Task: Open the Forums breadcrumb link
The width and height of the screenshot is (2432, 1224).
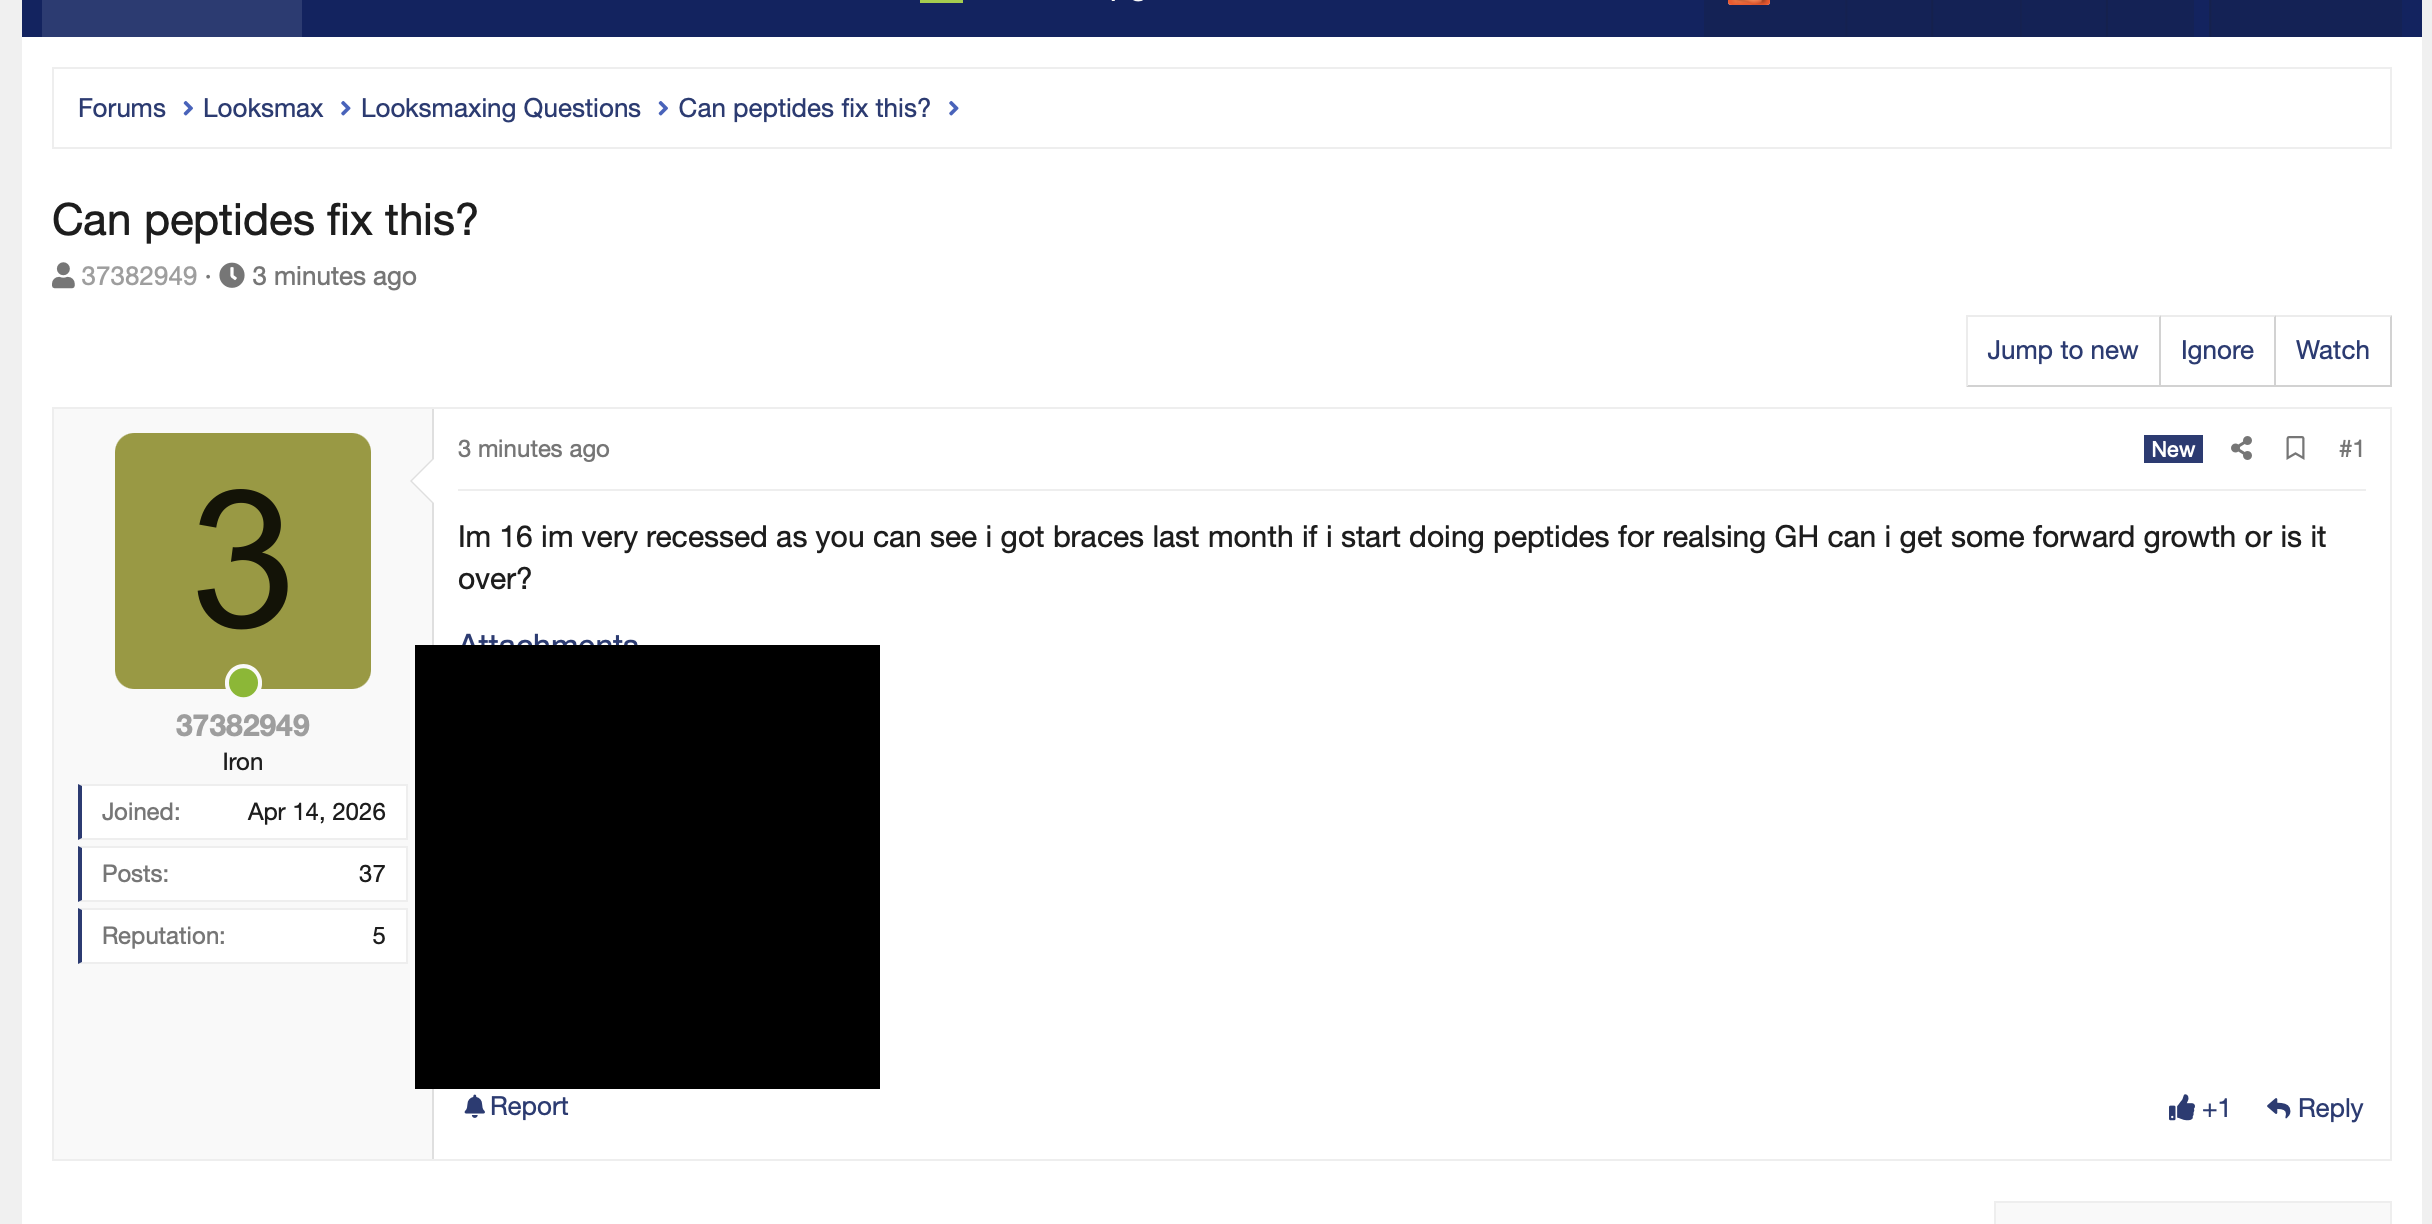Action: pyautogui.click(x=122, y=108)
